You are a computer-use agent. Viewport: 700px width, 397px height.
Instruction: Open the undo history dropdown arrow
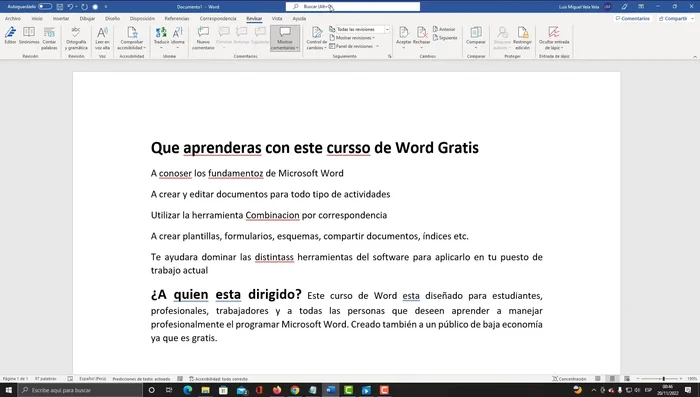76,7
